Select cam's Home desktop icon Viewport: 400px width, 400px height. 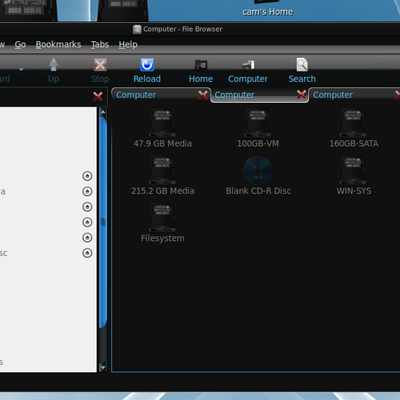[x=268, y=9]
